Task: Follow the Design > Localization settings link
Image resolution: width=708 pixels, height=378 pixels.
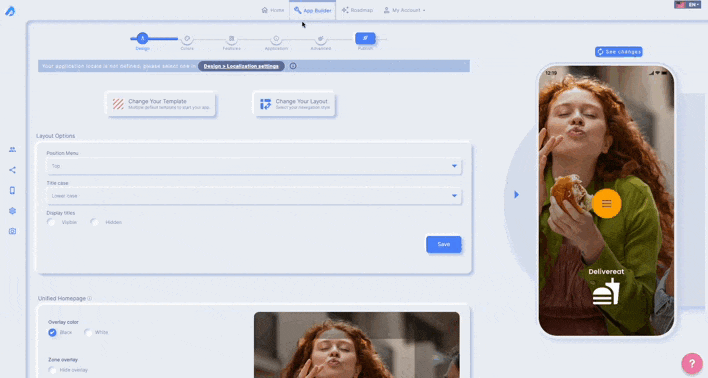Action: [x=241, y=66]
